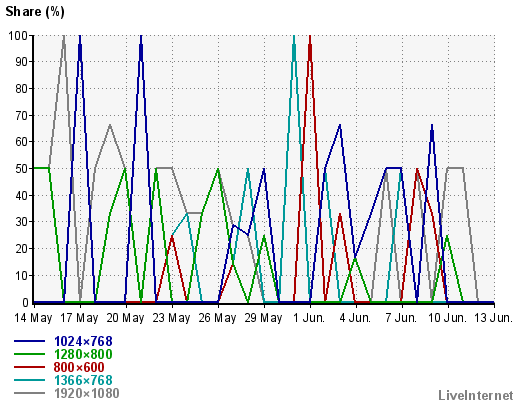Image resolution: width=520 pixels, height=405 pixels.
Task: Click the teal 1366×768 legend line
Action: point(29,380)
